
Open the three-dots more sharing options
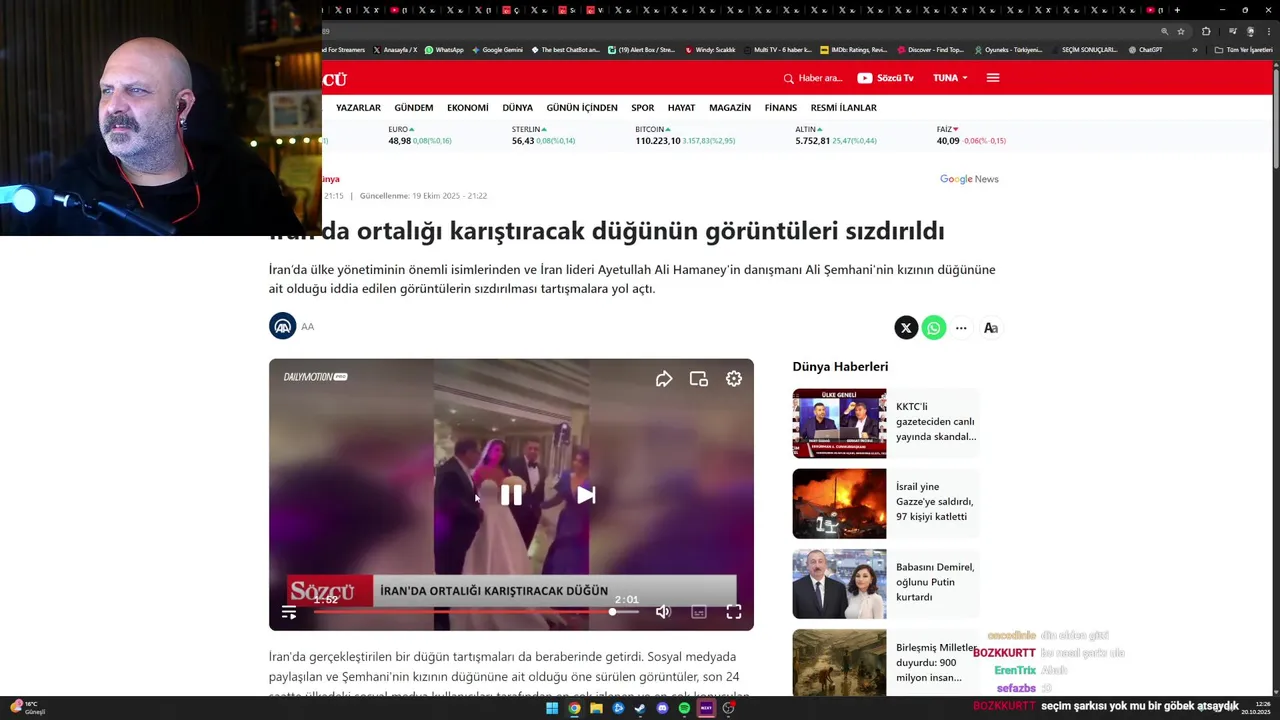(x=961, y=327)
